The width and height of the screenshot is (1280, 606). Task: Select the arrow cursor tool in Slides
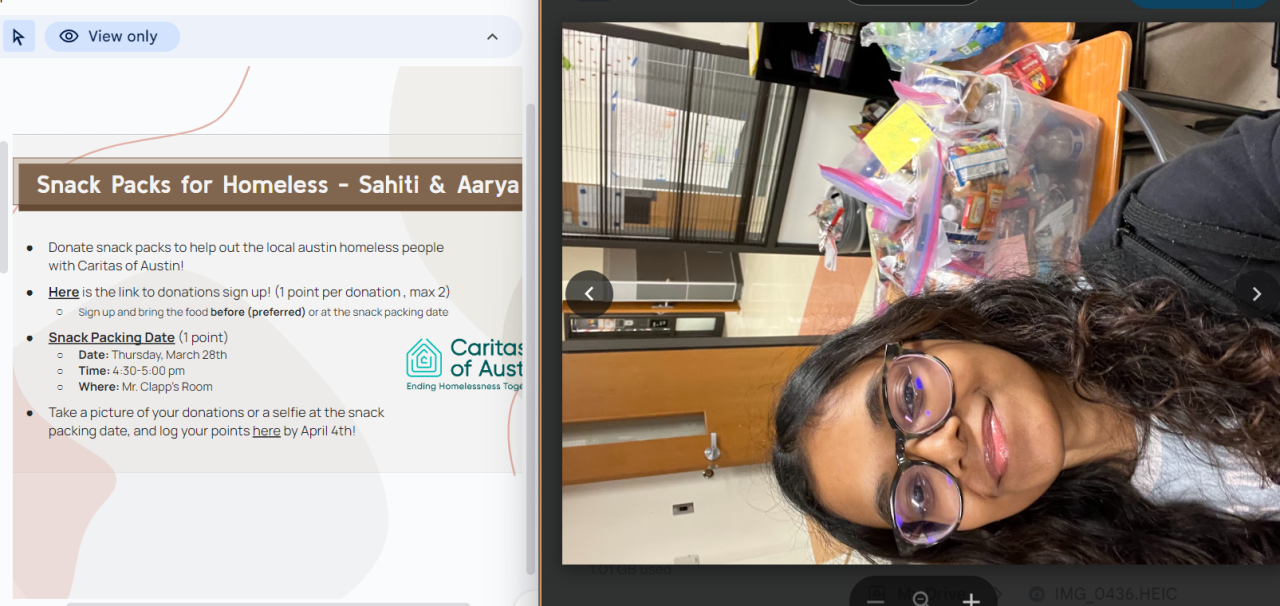[x=18, y=37]
